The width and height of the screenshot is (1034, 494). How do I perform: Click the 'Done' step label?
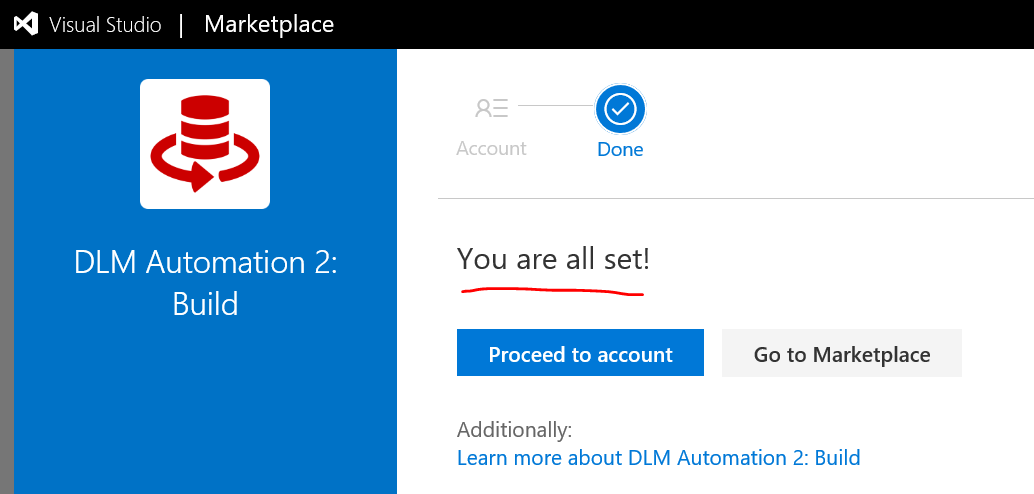pos(621,149)
